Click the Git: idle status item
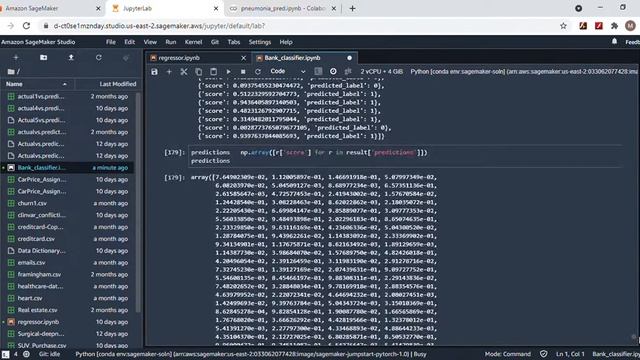Viewport: 640px width, 360px height. [49, 354]
